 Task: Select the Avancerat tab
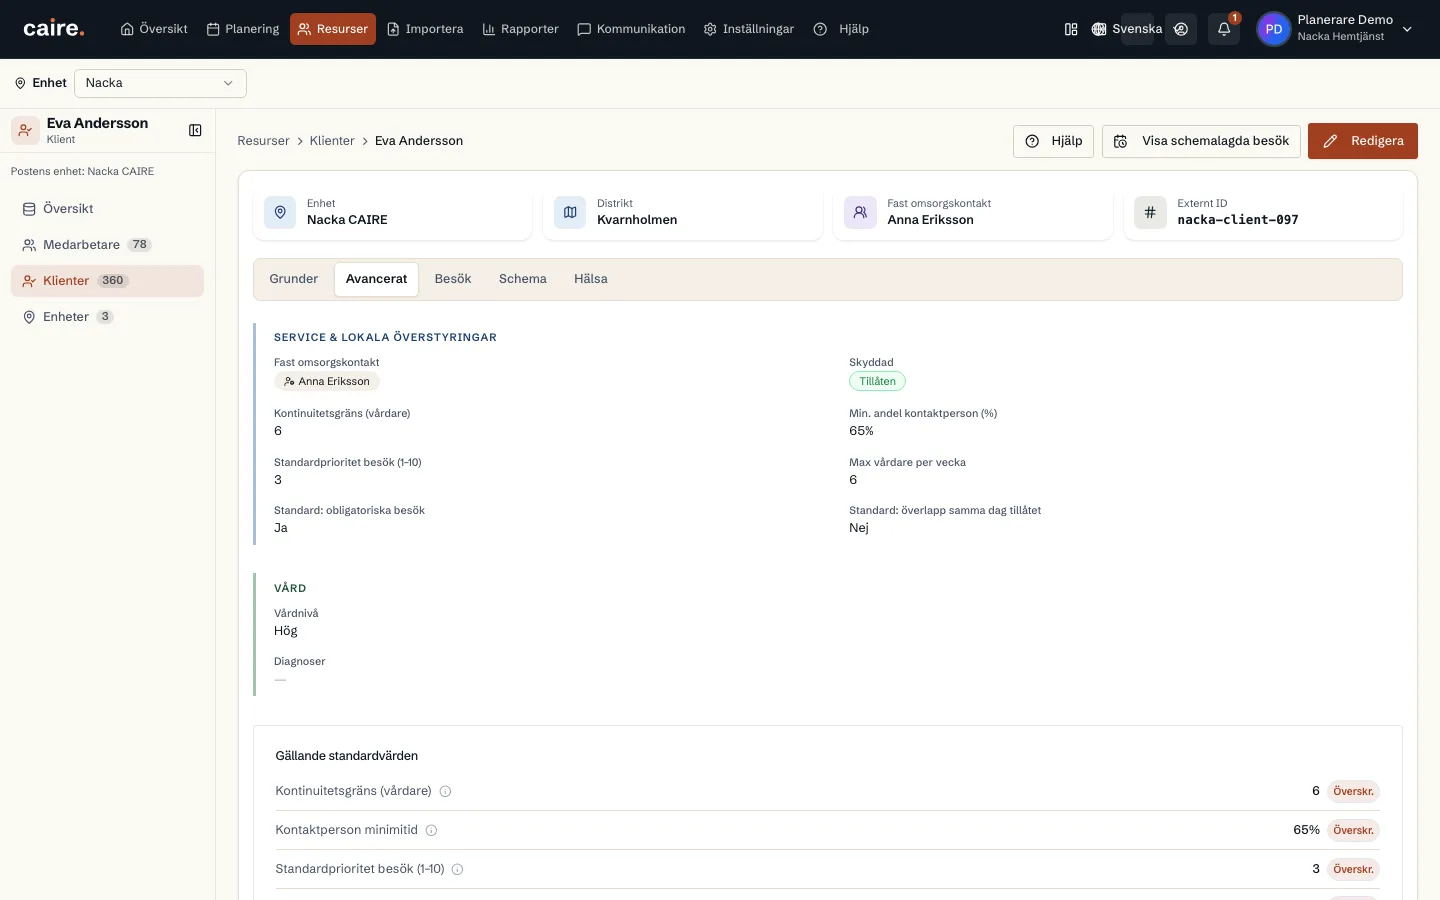click(376, 279)
